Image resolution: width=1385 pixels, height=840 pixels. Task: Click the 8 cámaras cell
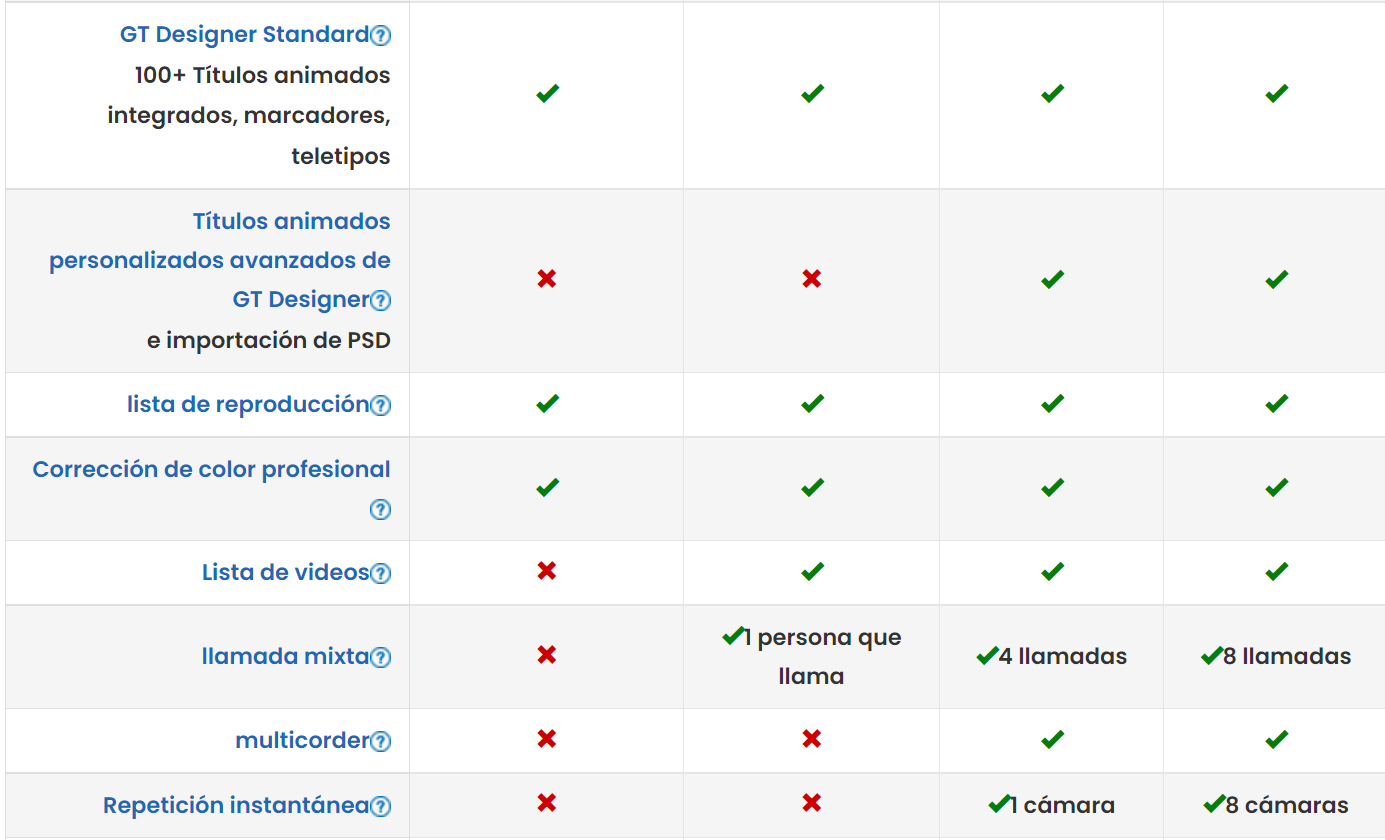(1276, 805)
